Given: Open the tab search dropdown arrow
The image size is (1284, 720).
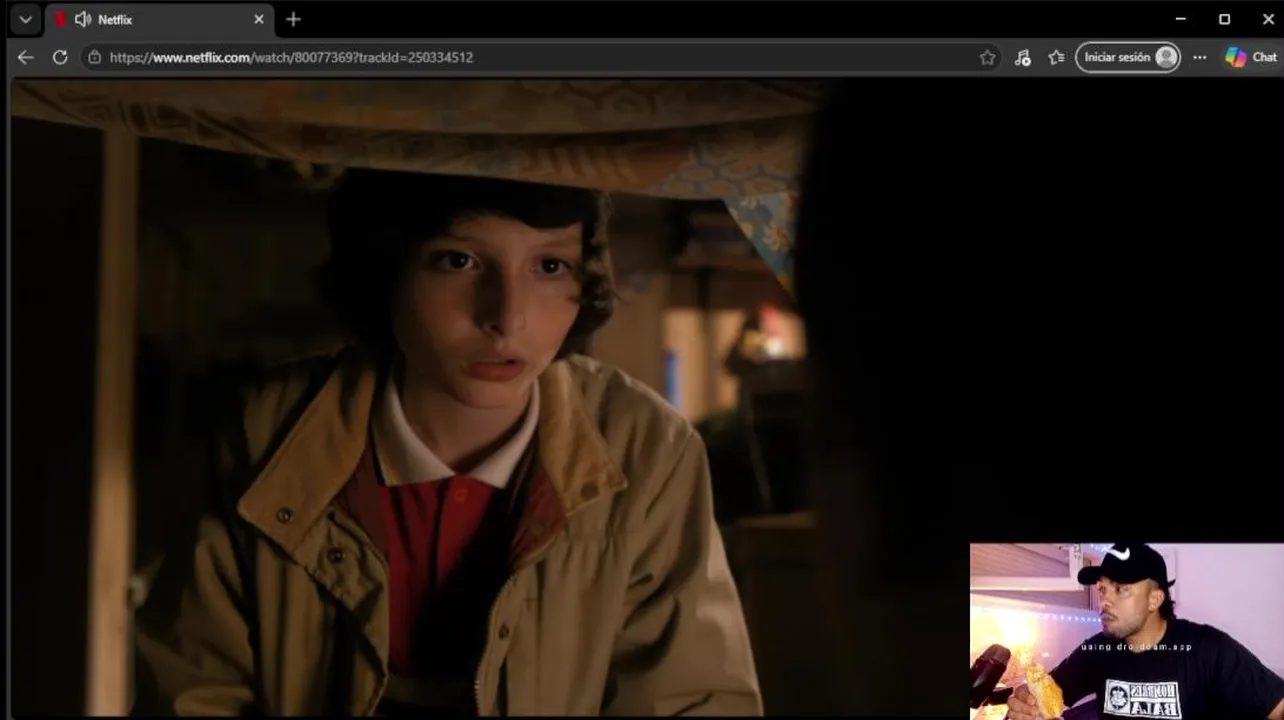Looking at the screenshot, I should click(25, 19).
